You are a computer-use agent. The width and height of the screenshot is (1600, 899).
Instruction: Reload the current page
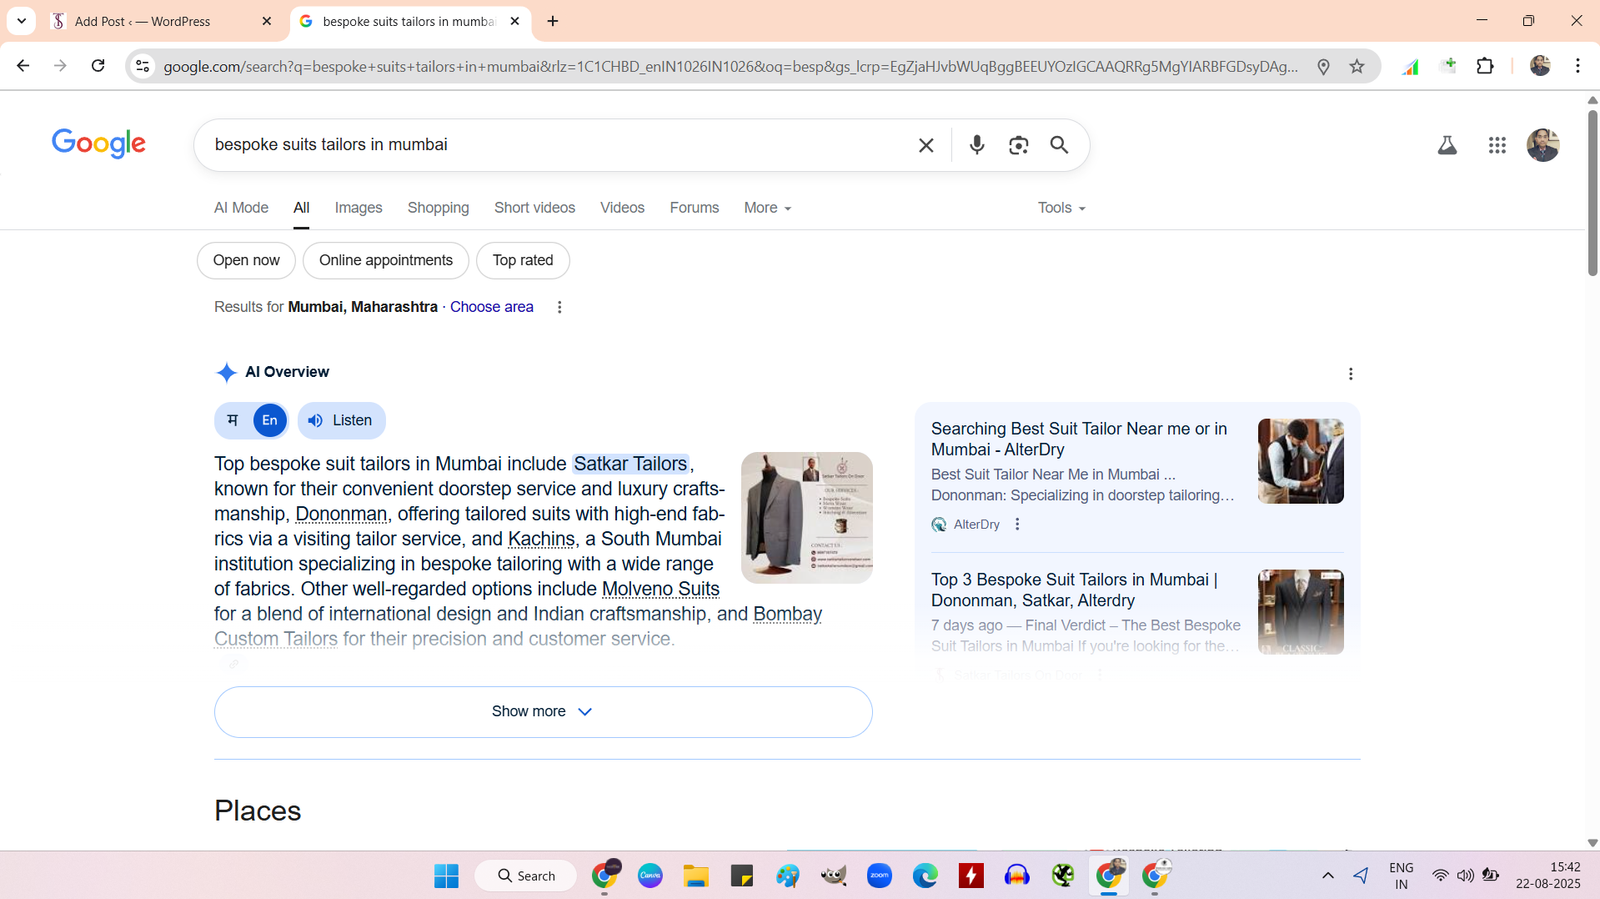point(98,66)
